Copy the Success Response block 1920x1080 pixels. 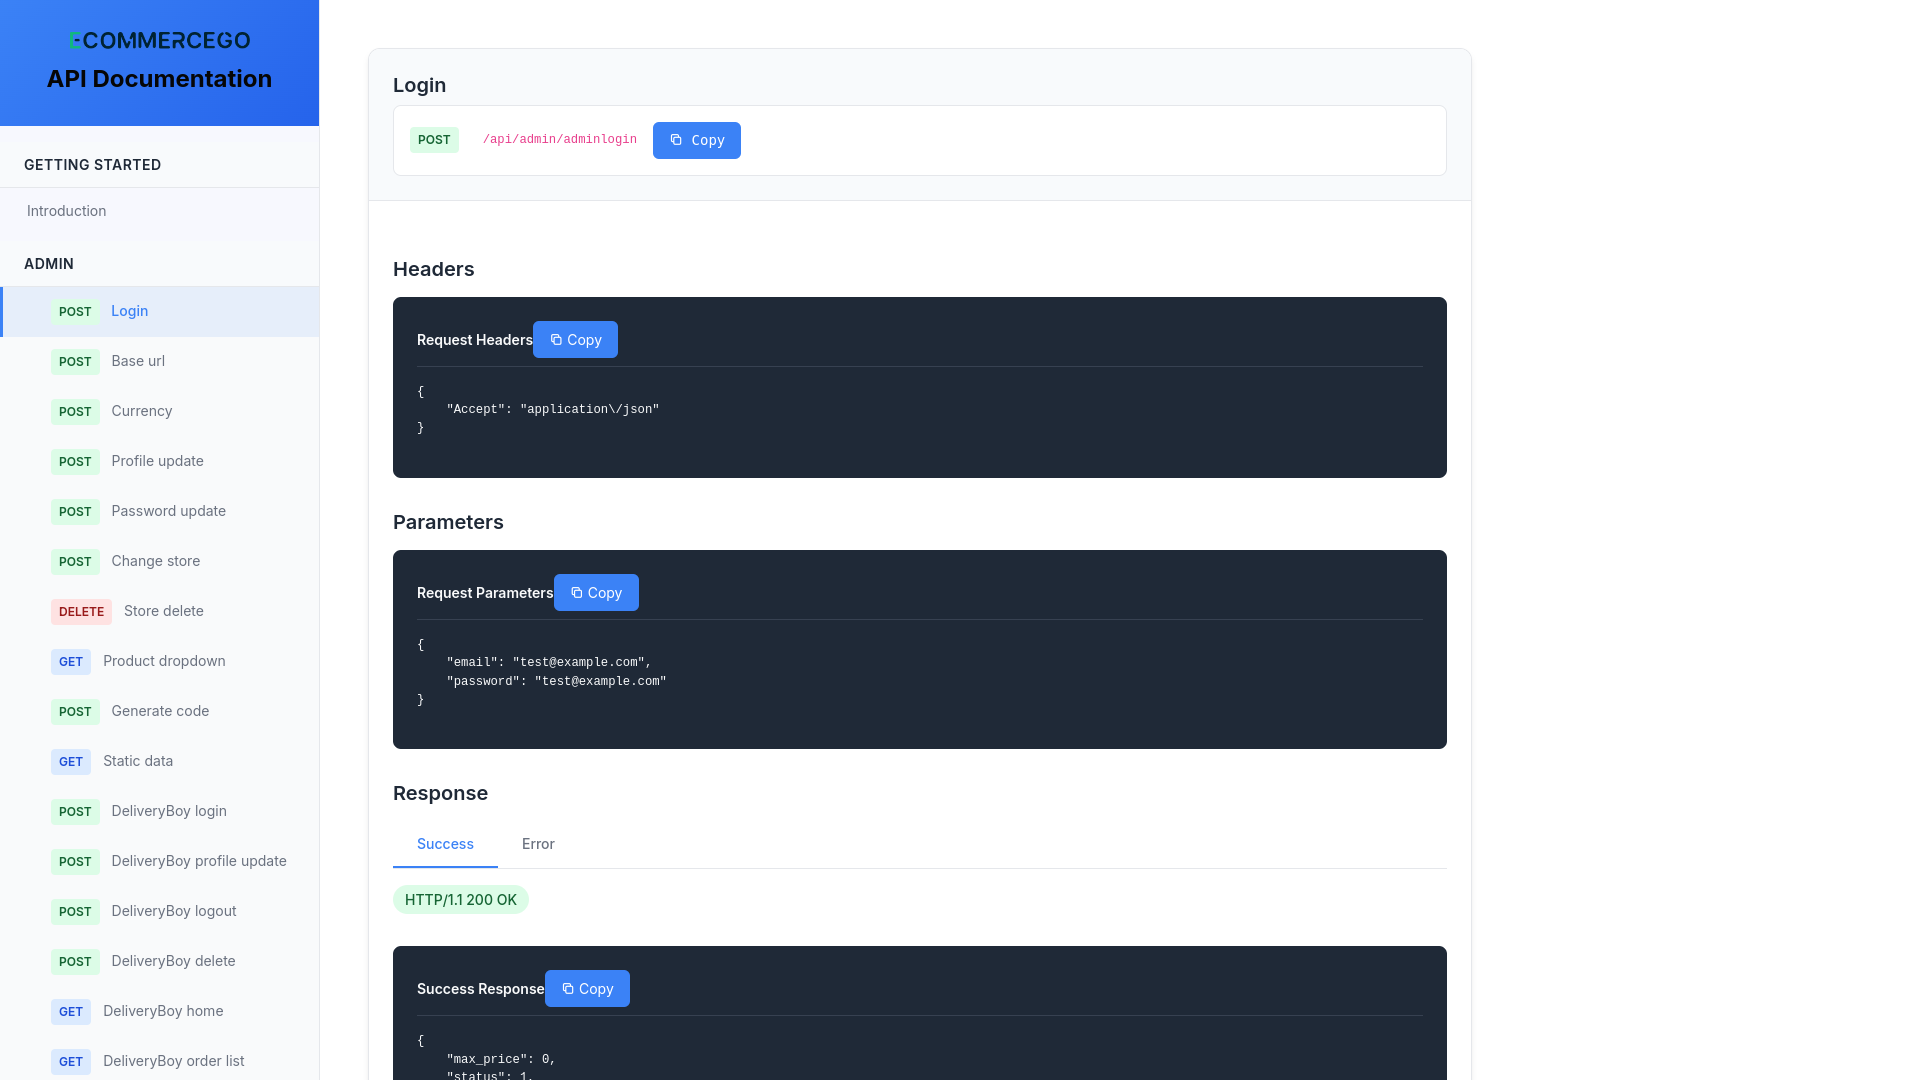(587, 989)
